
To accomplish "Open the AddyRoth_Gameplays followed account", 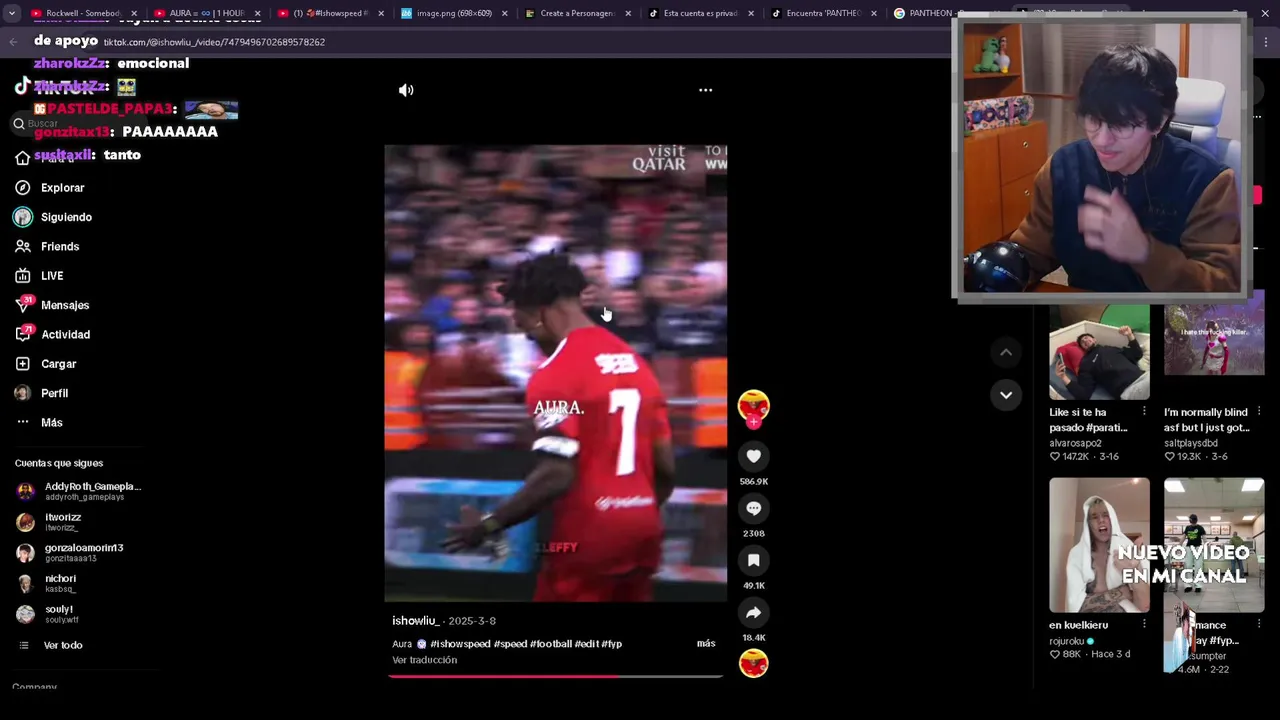I will coord(78,491).
